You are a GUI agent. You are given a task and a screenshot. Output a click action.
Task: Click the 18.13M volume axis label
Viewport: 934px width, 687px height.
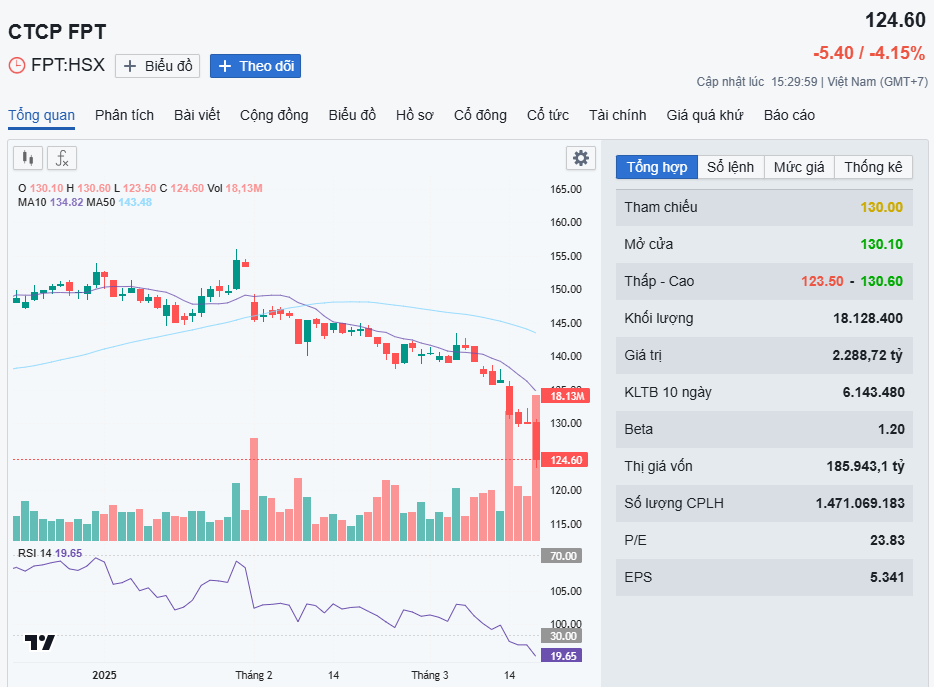tap(566, 396)
